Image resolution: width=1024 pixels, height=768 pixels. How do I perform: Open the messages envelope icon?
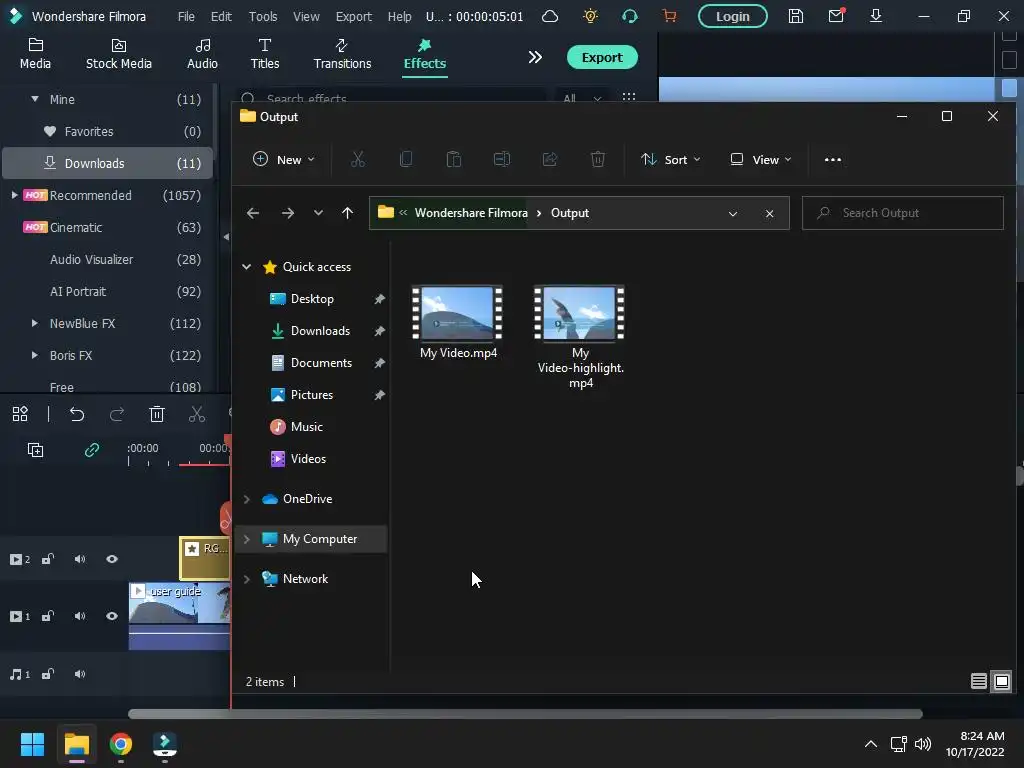pos(836,16)
